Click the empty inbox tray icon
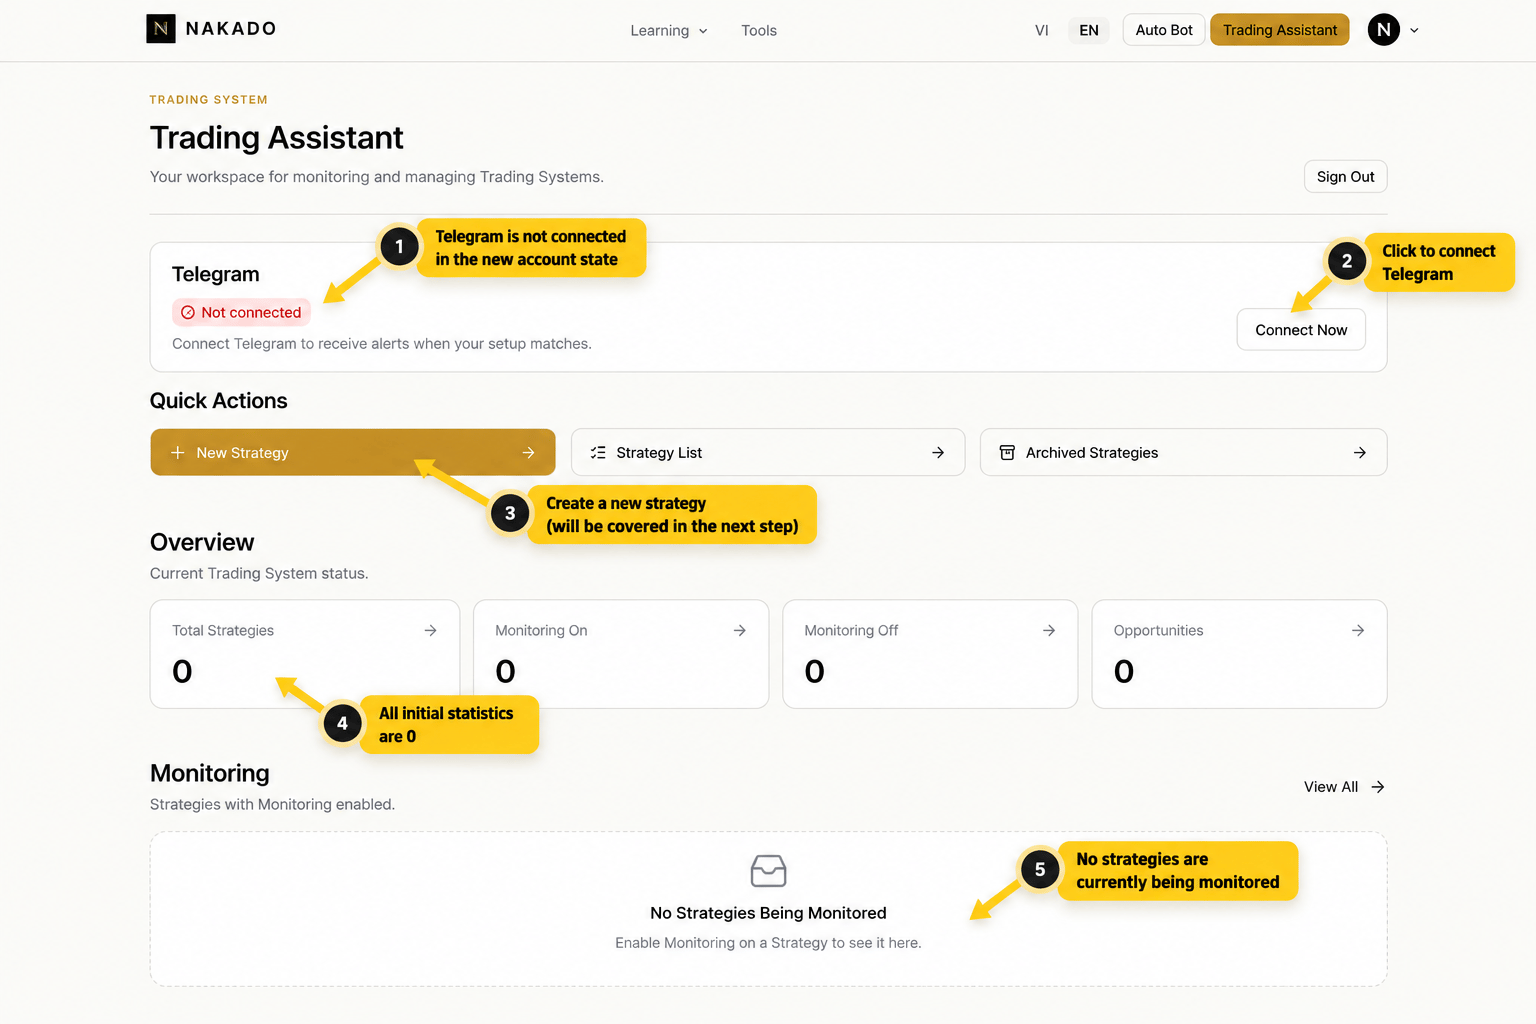 pos(768,871)
